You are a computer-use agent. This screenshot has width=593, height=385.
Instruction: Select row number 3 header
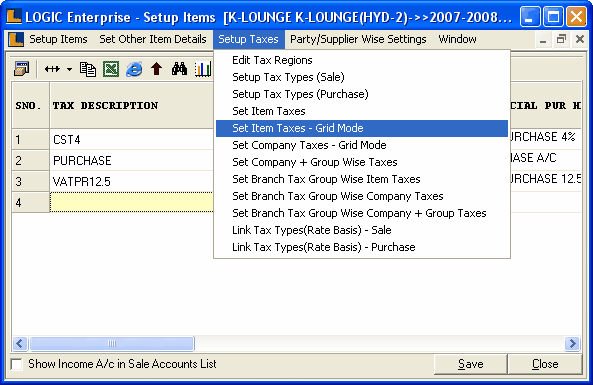pyautogui.click(x=31, y=182)
